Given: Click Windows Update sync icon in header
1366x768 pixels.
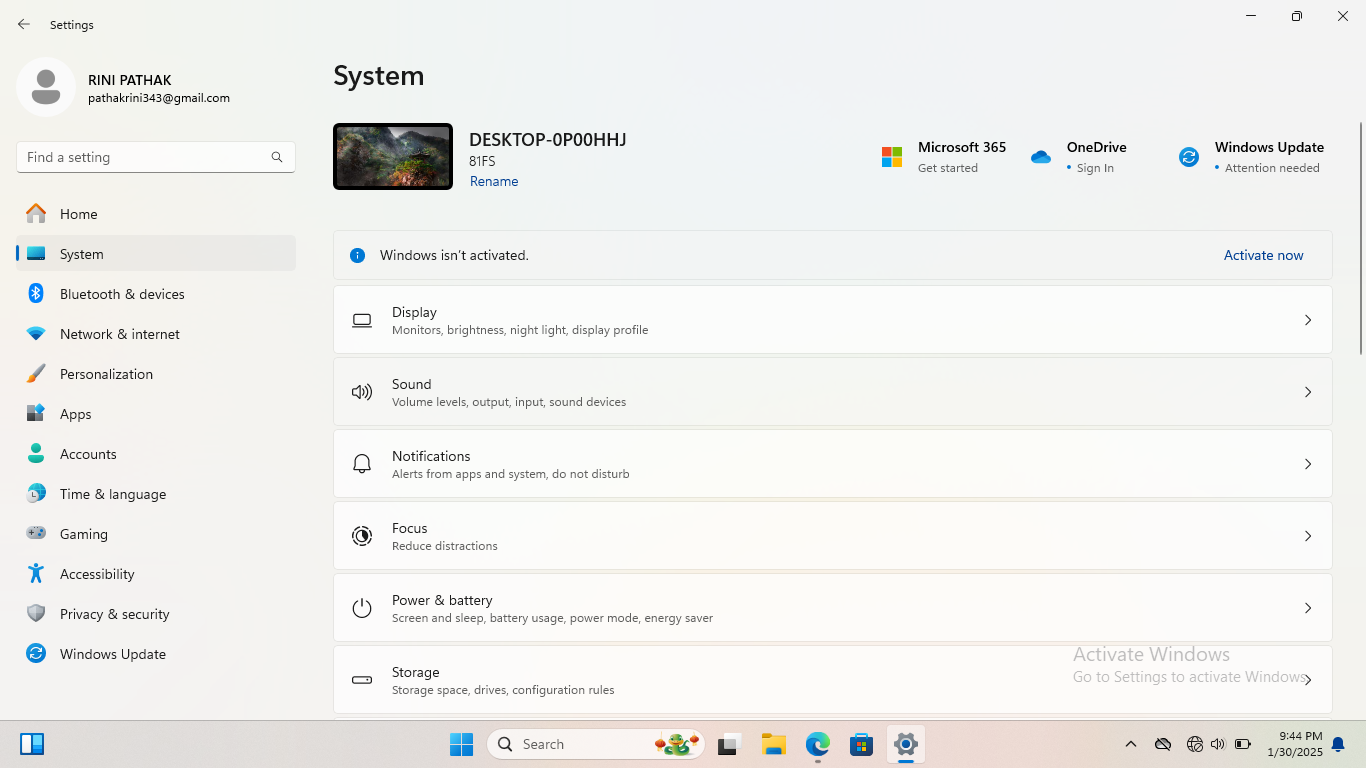Looking at the screenshot, I should tap(1189, 157).
